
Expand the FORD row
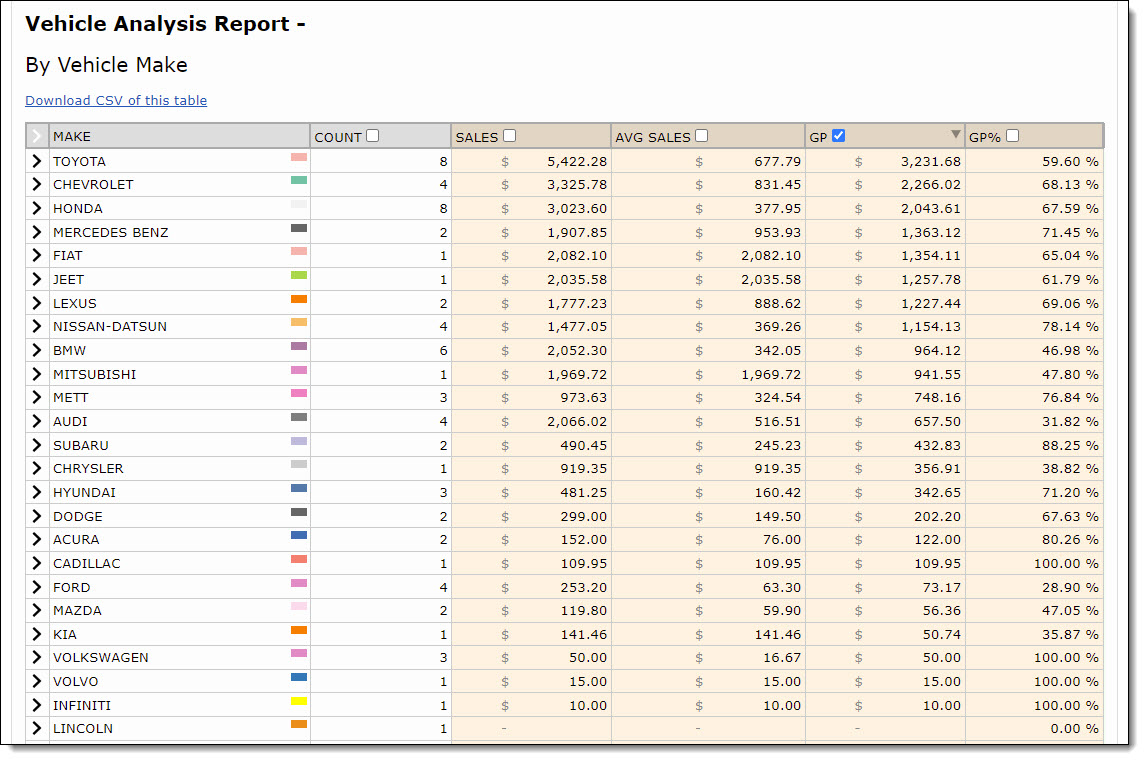(36, 587)
